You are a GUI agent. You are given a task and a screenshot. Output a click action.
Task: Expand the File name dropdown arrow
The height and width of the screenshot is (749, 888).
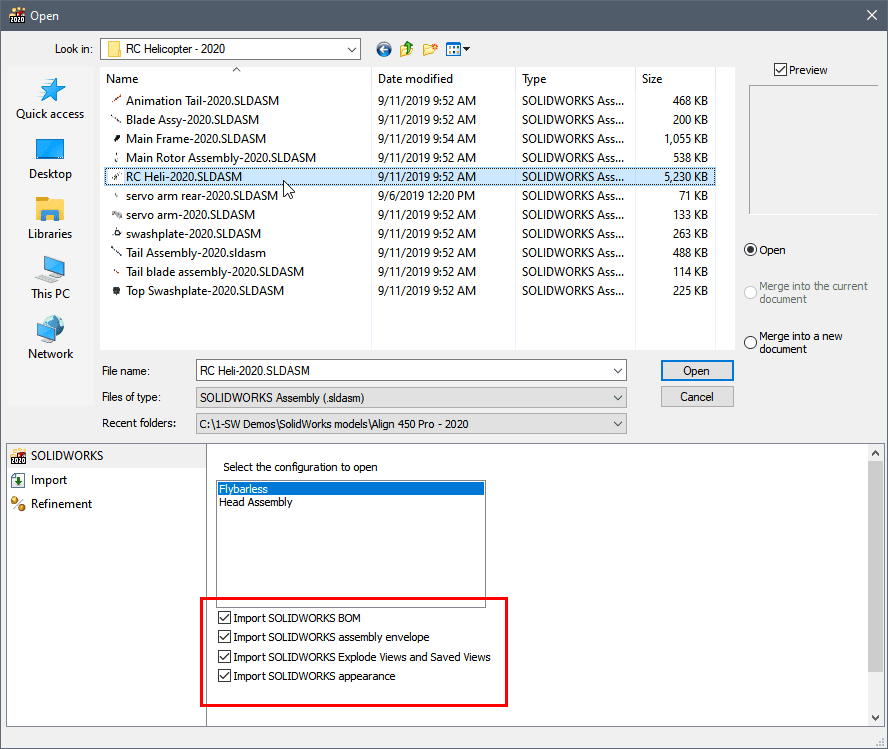(618, 371)
